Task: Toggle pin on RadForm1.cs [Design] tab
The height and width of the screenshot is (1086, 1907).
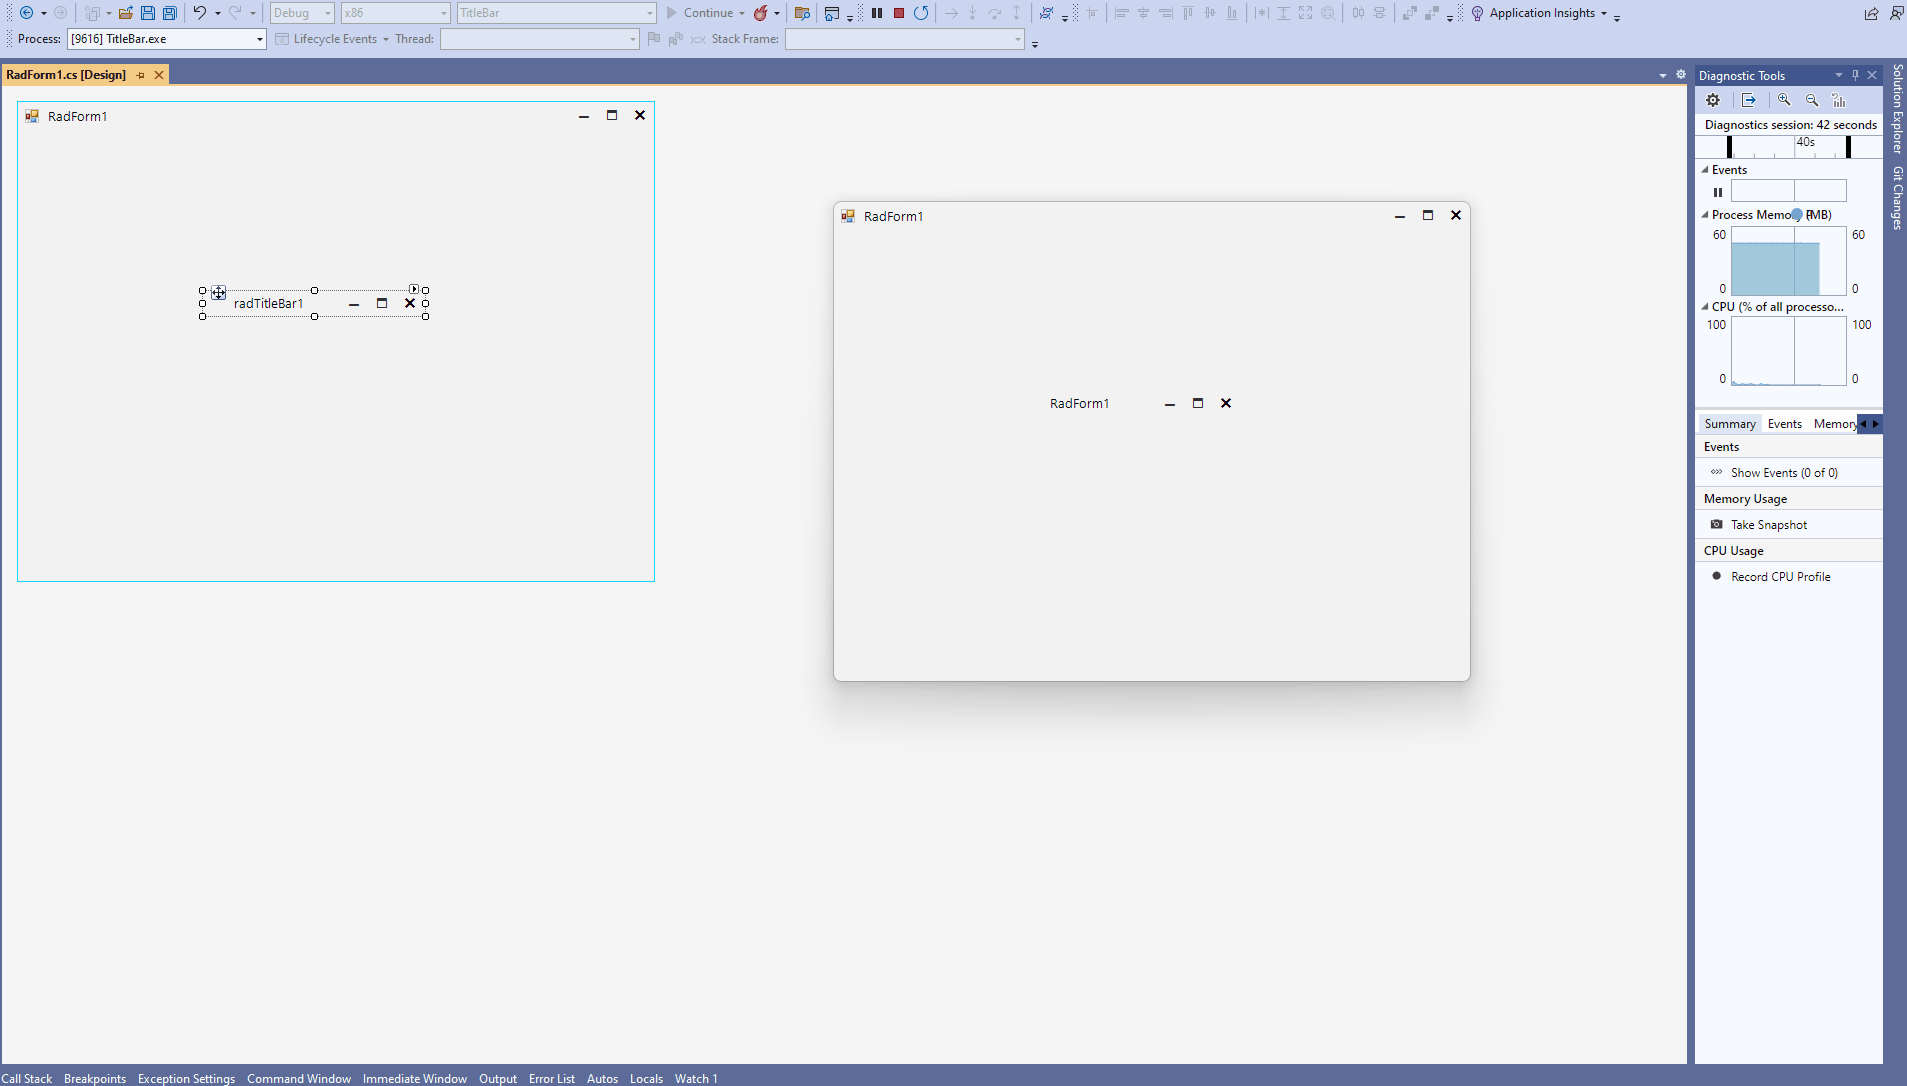Action: [141, 75]
